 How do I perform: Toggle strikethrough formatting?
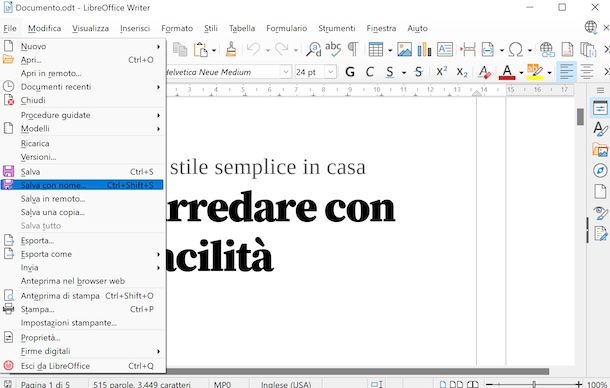click(418, 72)
